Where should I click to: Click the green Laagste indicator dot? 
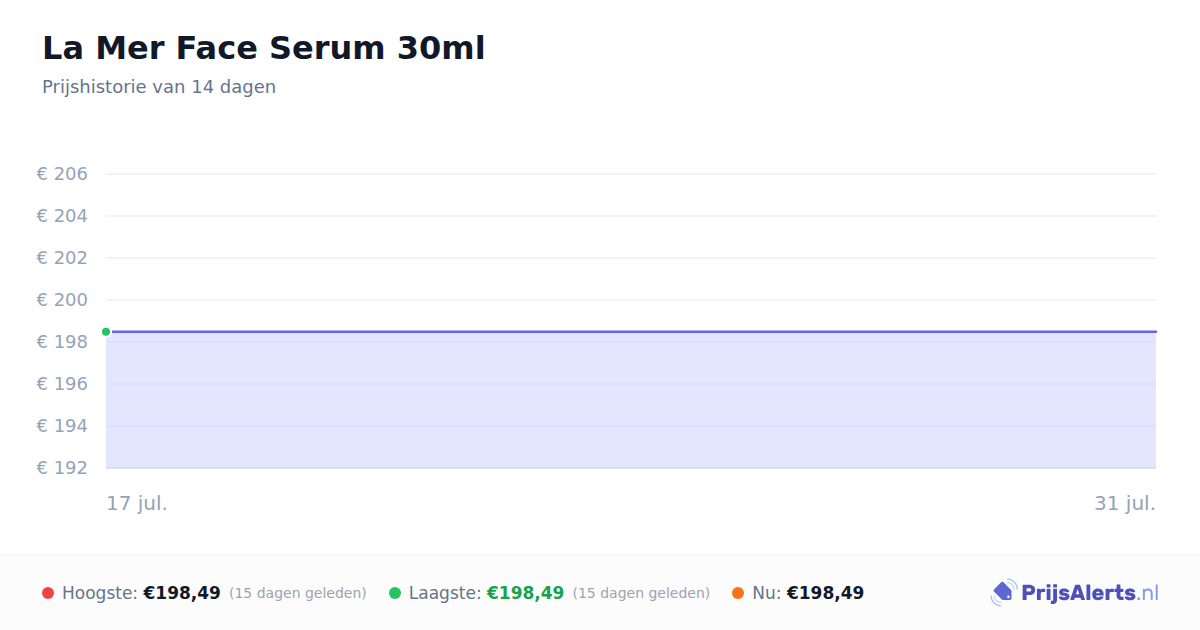click(x=395, y=593)
